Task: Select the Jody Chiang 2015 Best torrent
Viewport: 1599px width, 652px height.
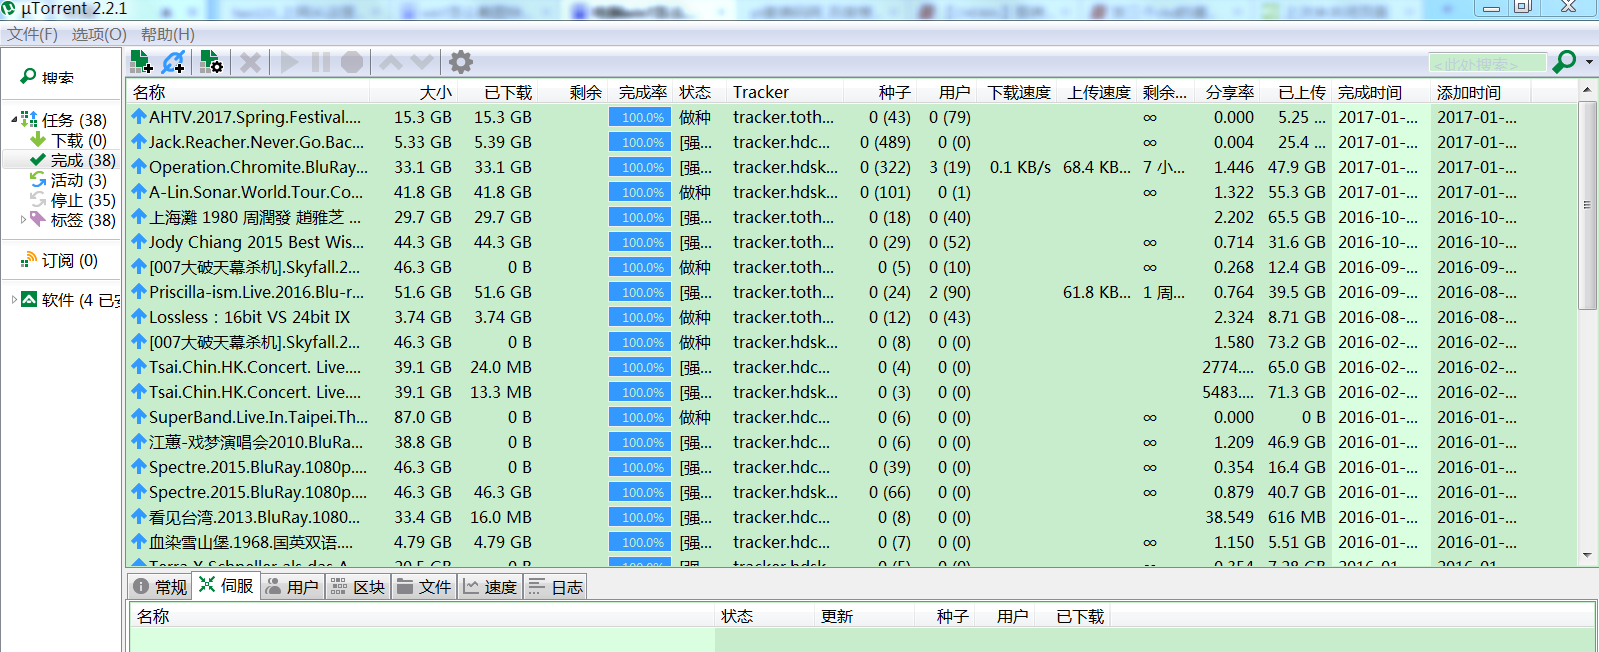Action: tap(852, 242)
